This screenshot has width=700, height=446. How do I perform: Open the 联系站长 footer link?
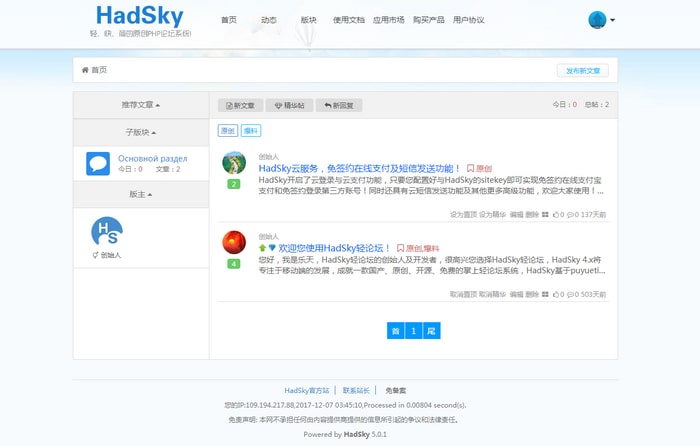[356, 391]
